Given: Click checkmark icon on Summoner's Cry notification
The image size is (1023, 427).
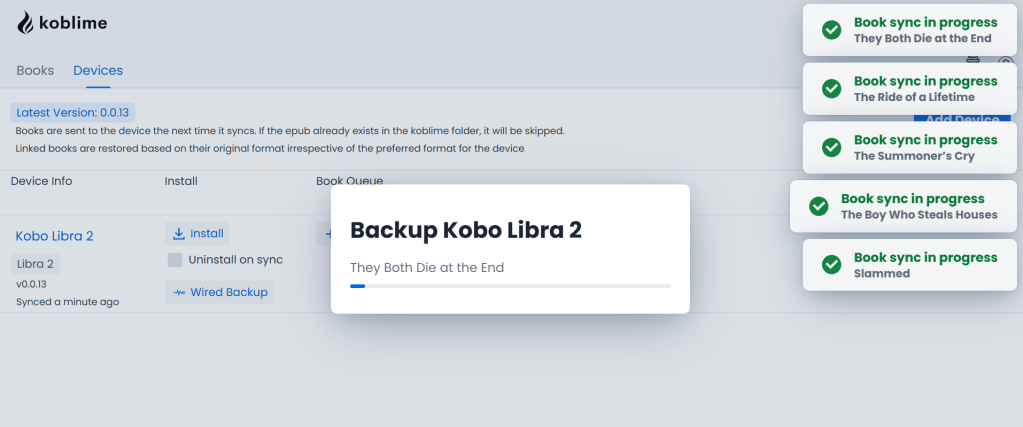Looking at the screenshot, I should tap(830, 148).
